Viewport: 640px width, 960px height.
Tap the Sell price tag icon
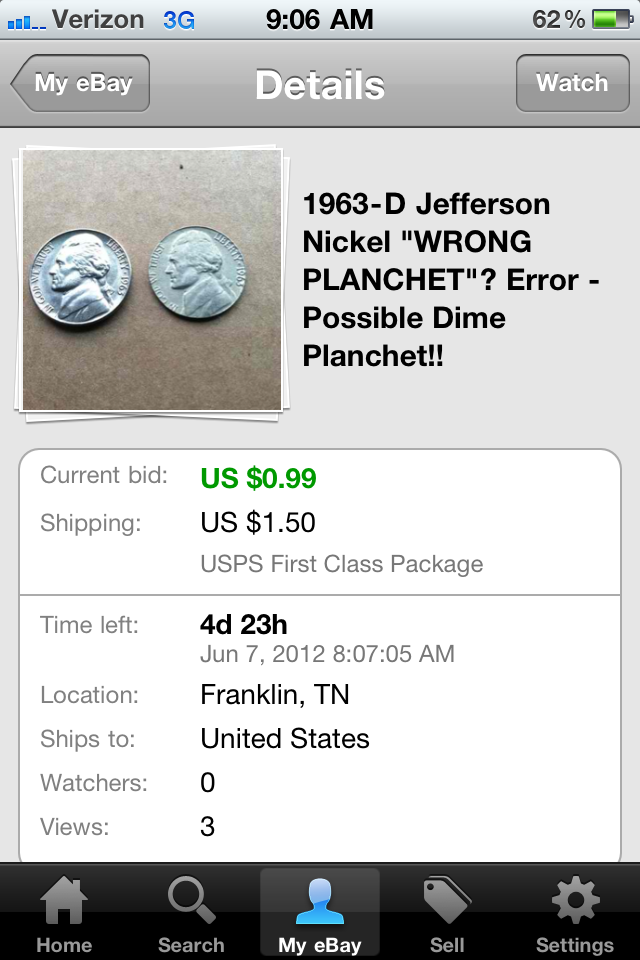447,902
